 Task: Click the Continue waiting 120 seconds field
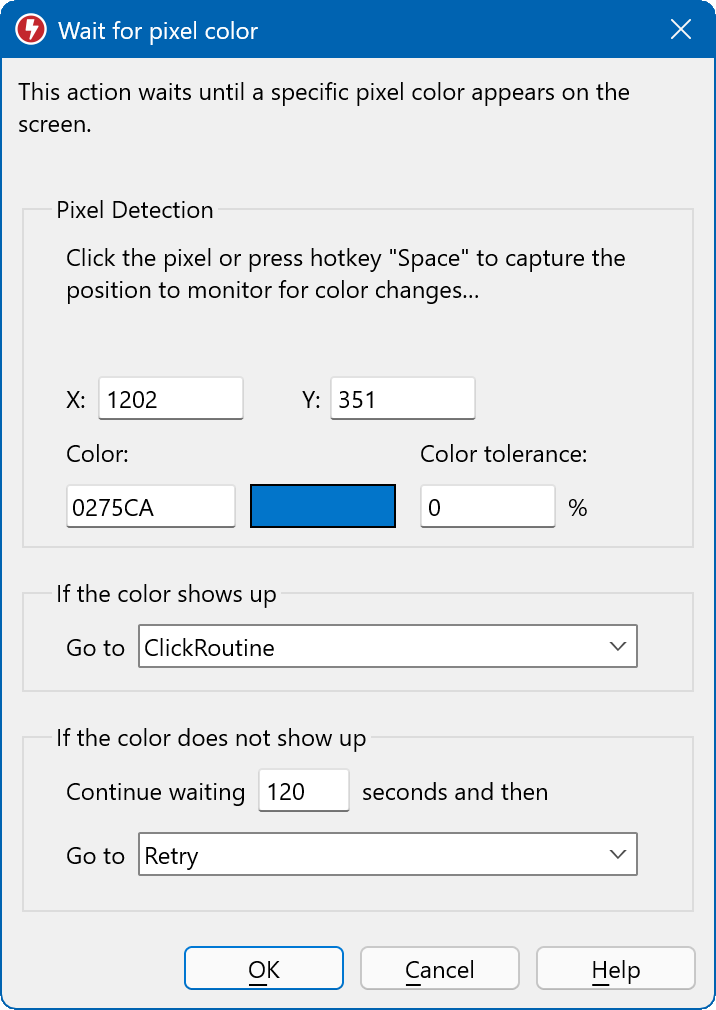[303, 791]
